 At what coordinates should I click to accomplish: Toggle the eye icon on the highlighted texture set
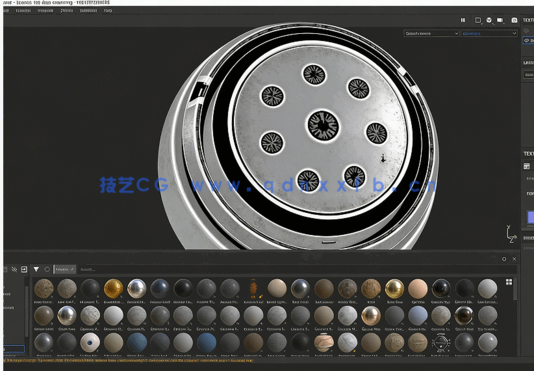527,41
